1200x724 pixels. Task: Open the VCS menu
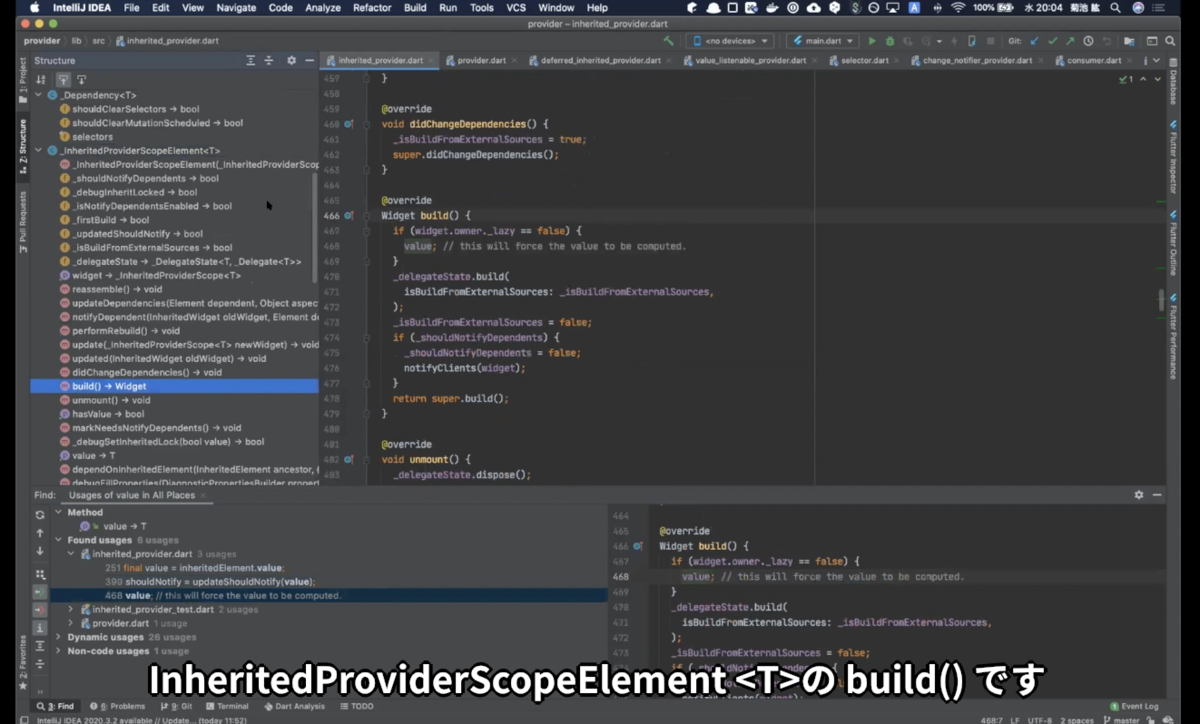point(516,7)
